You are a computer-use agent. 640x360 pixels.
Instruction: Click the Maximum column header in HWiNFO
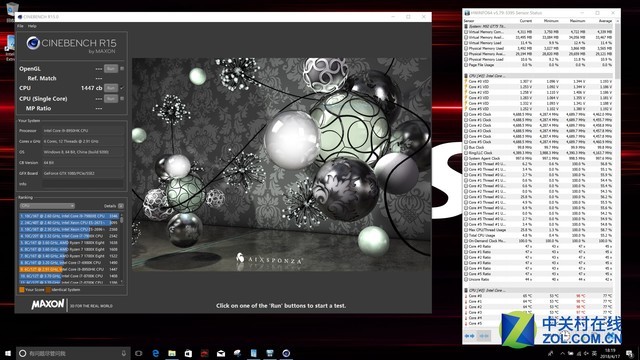pos(577,21)
